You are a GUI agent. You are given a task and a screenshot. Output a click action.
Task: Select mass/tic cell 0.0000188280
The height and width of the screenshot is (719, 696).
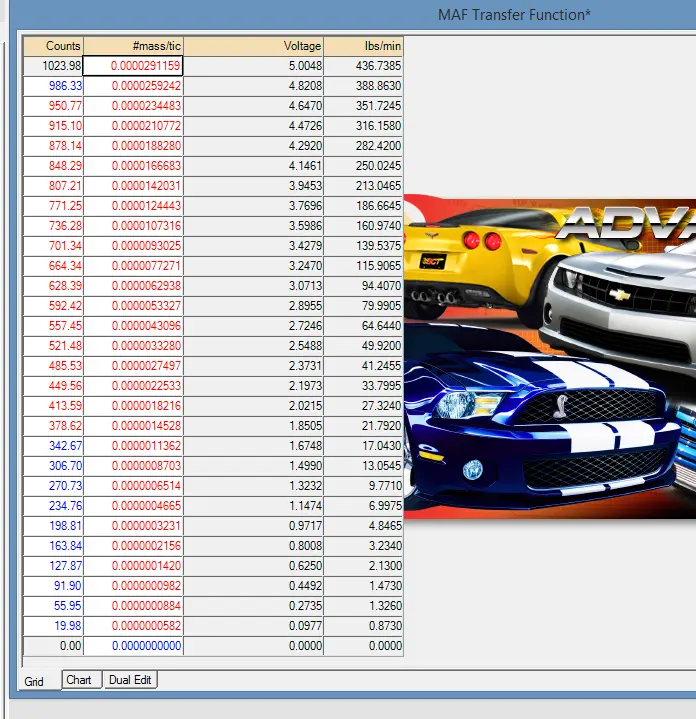point(133,146)
